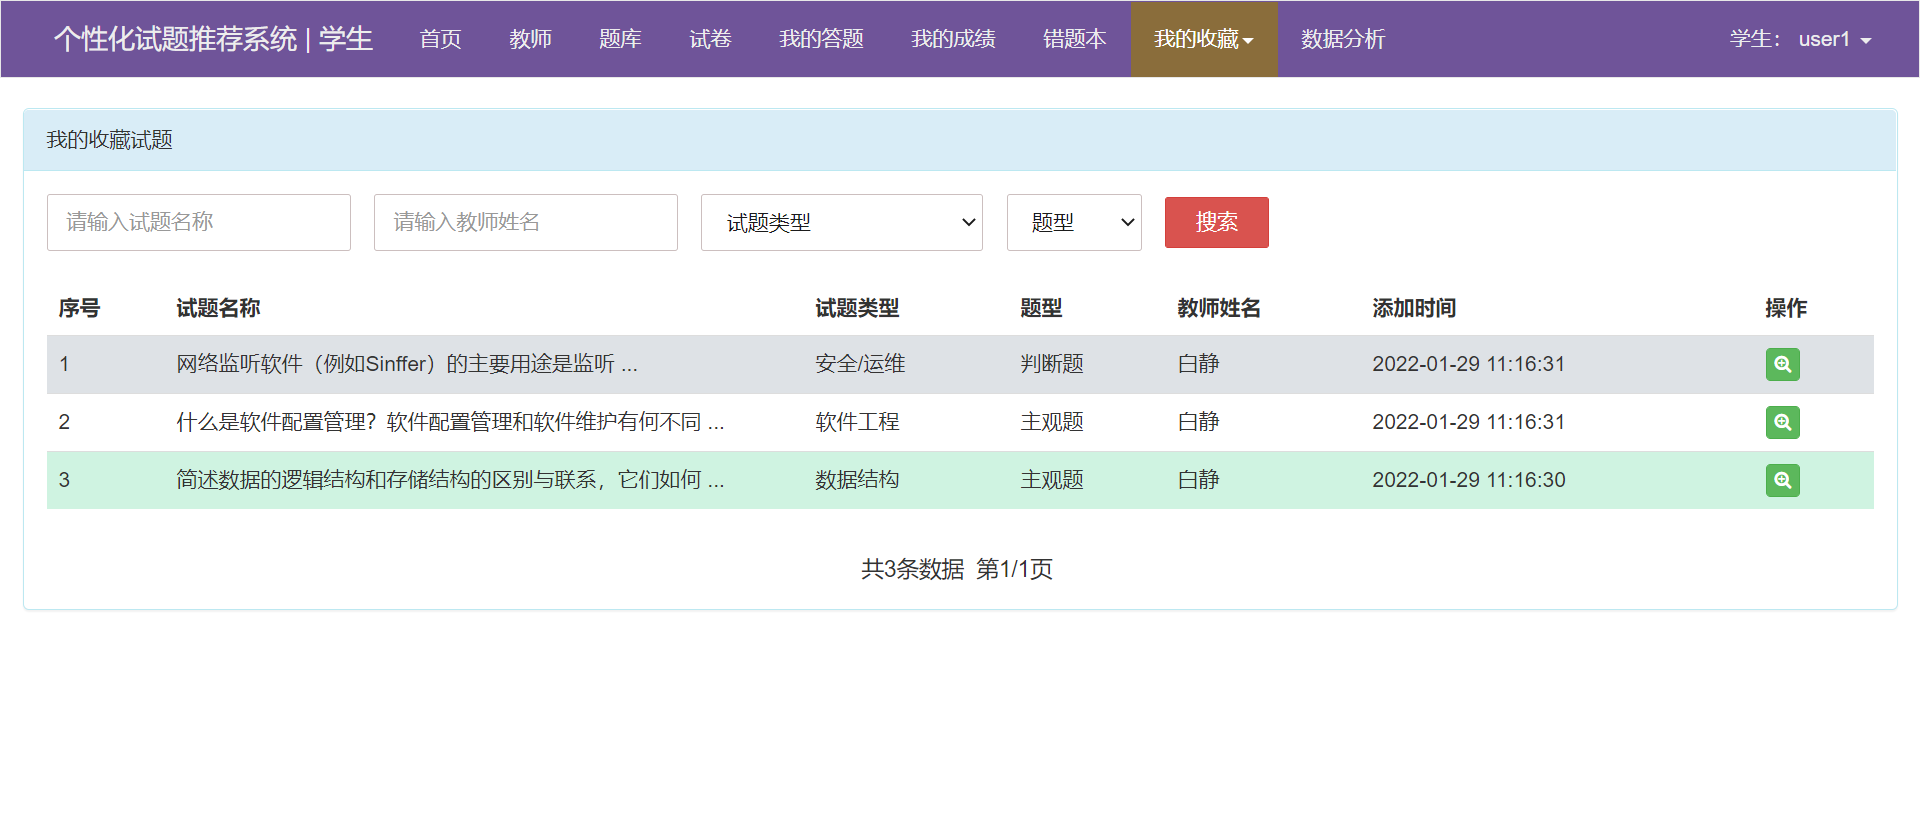Viewport: 1920px width, 824px height.
Task: Select the question title starting 什么是软件配置管理
Action: tap(450, 422)
